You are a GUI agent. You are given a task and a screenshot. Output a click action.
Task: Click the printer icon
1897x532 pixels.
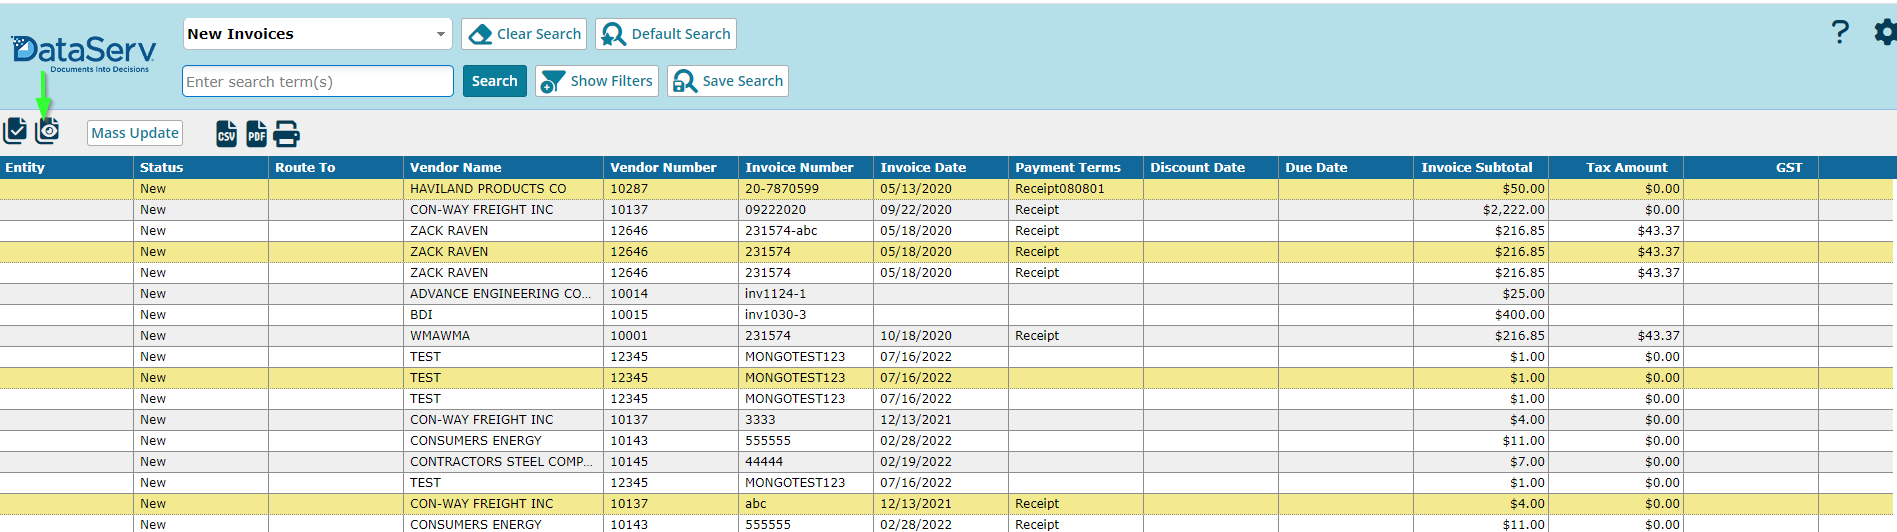tap(286, 134)
